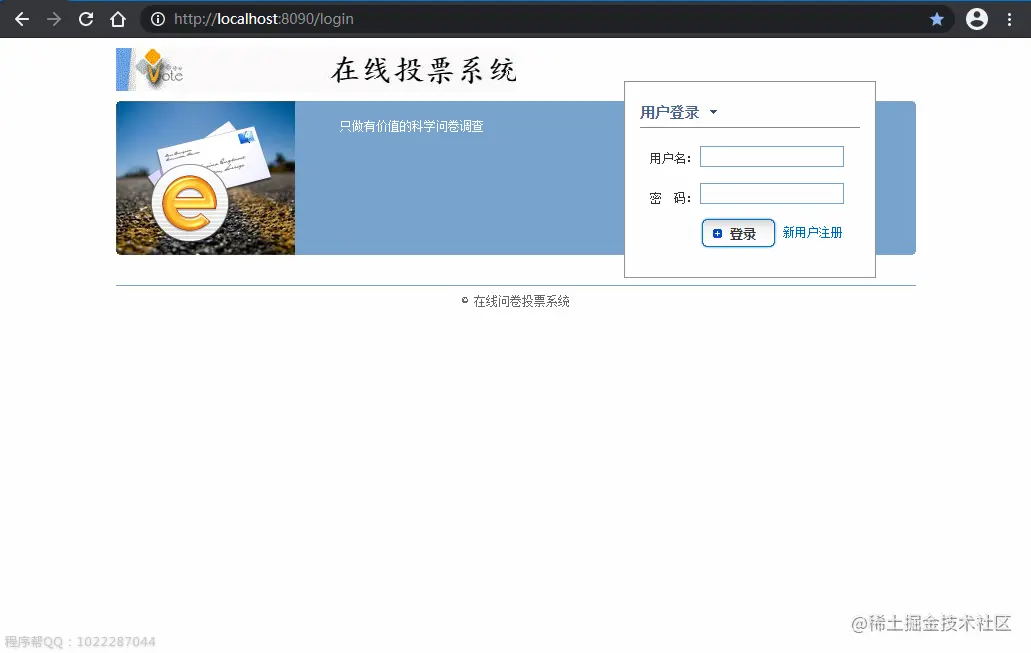Click the browser back navigation arrow

coord(21,18)
